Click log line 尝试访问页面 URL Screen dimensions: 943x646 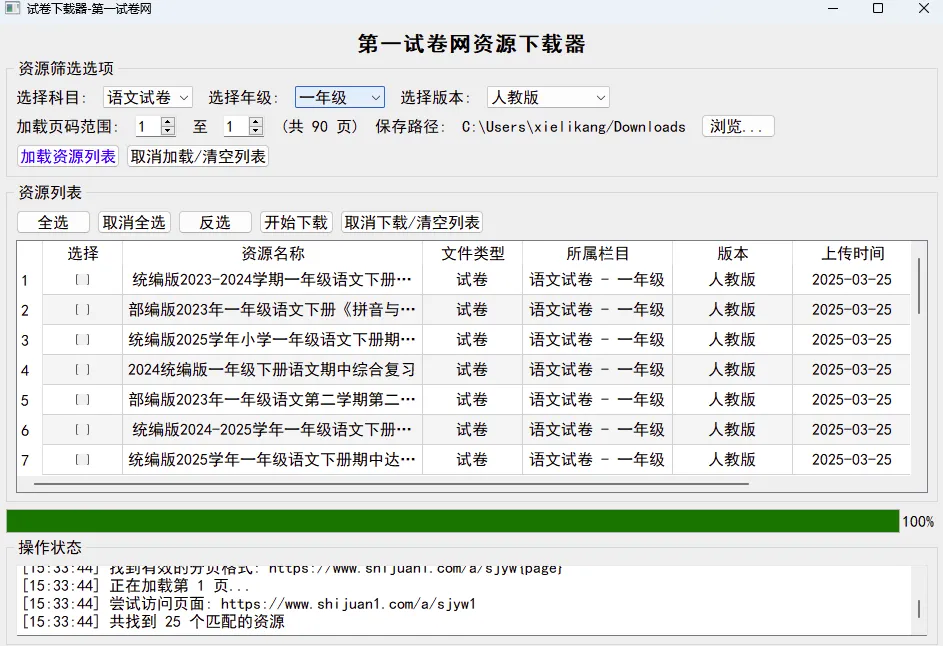pyautogui.click(x=249, y=604)
